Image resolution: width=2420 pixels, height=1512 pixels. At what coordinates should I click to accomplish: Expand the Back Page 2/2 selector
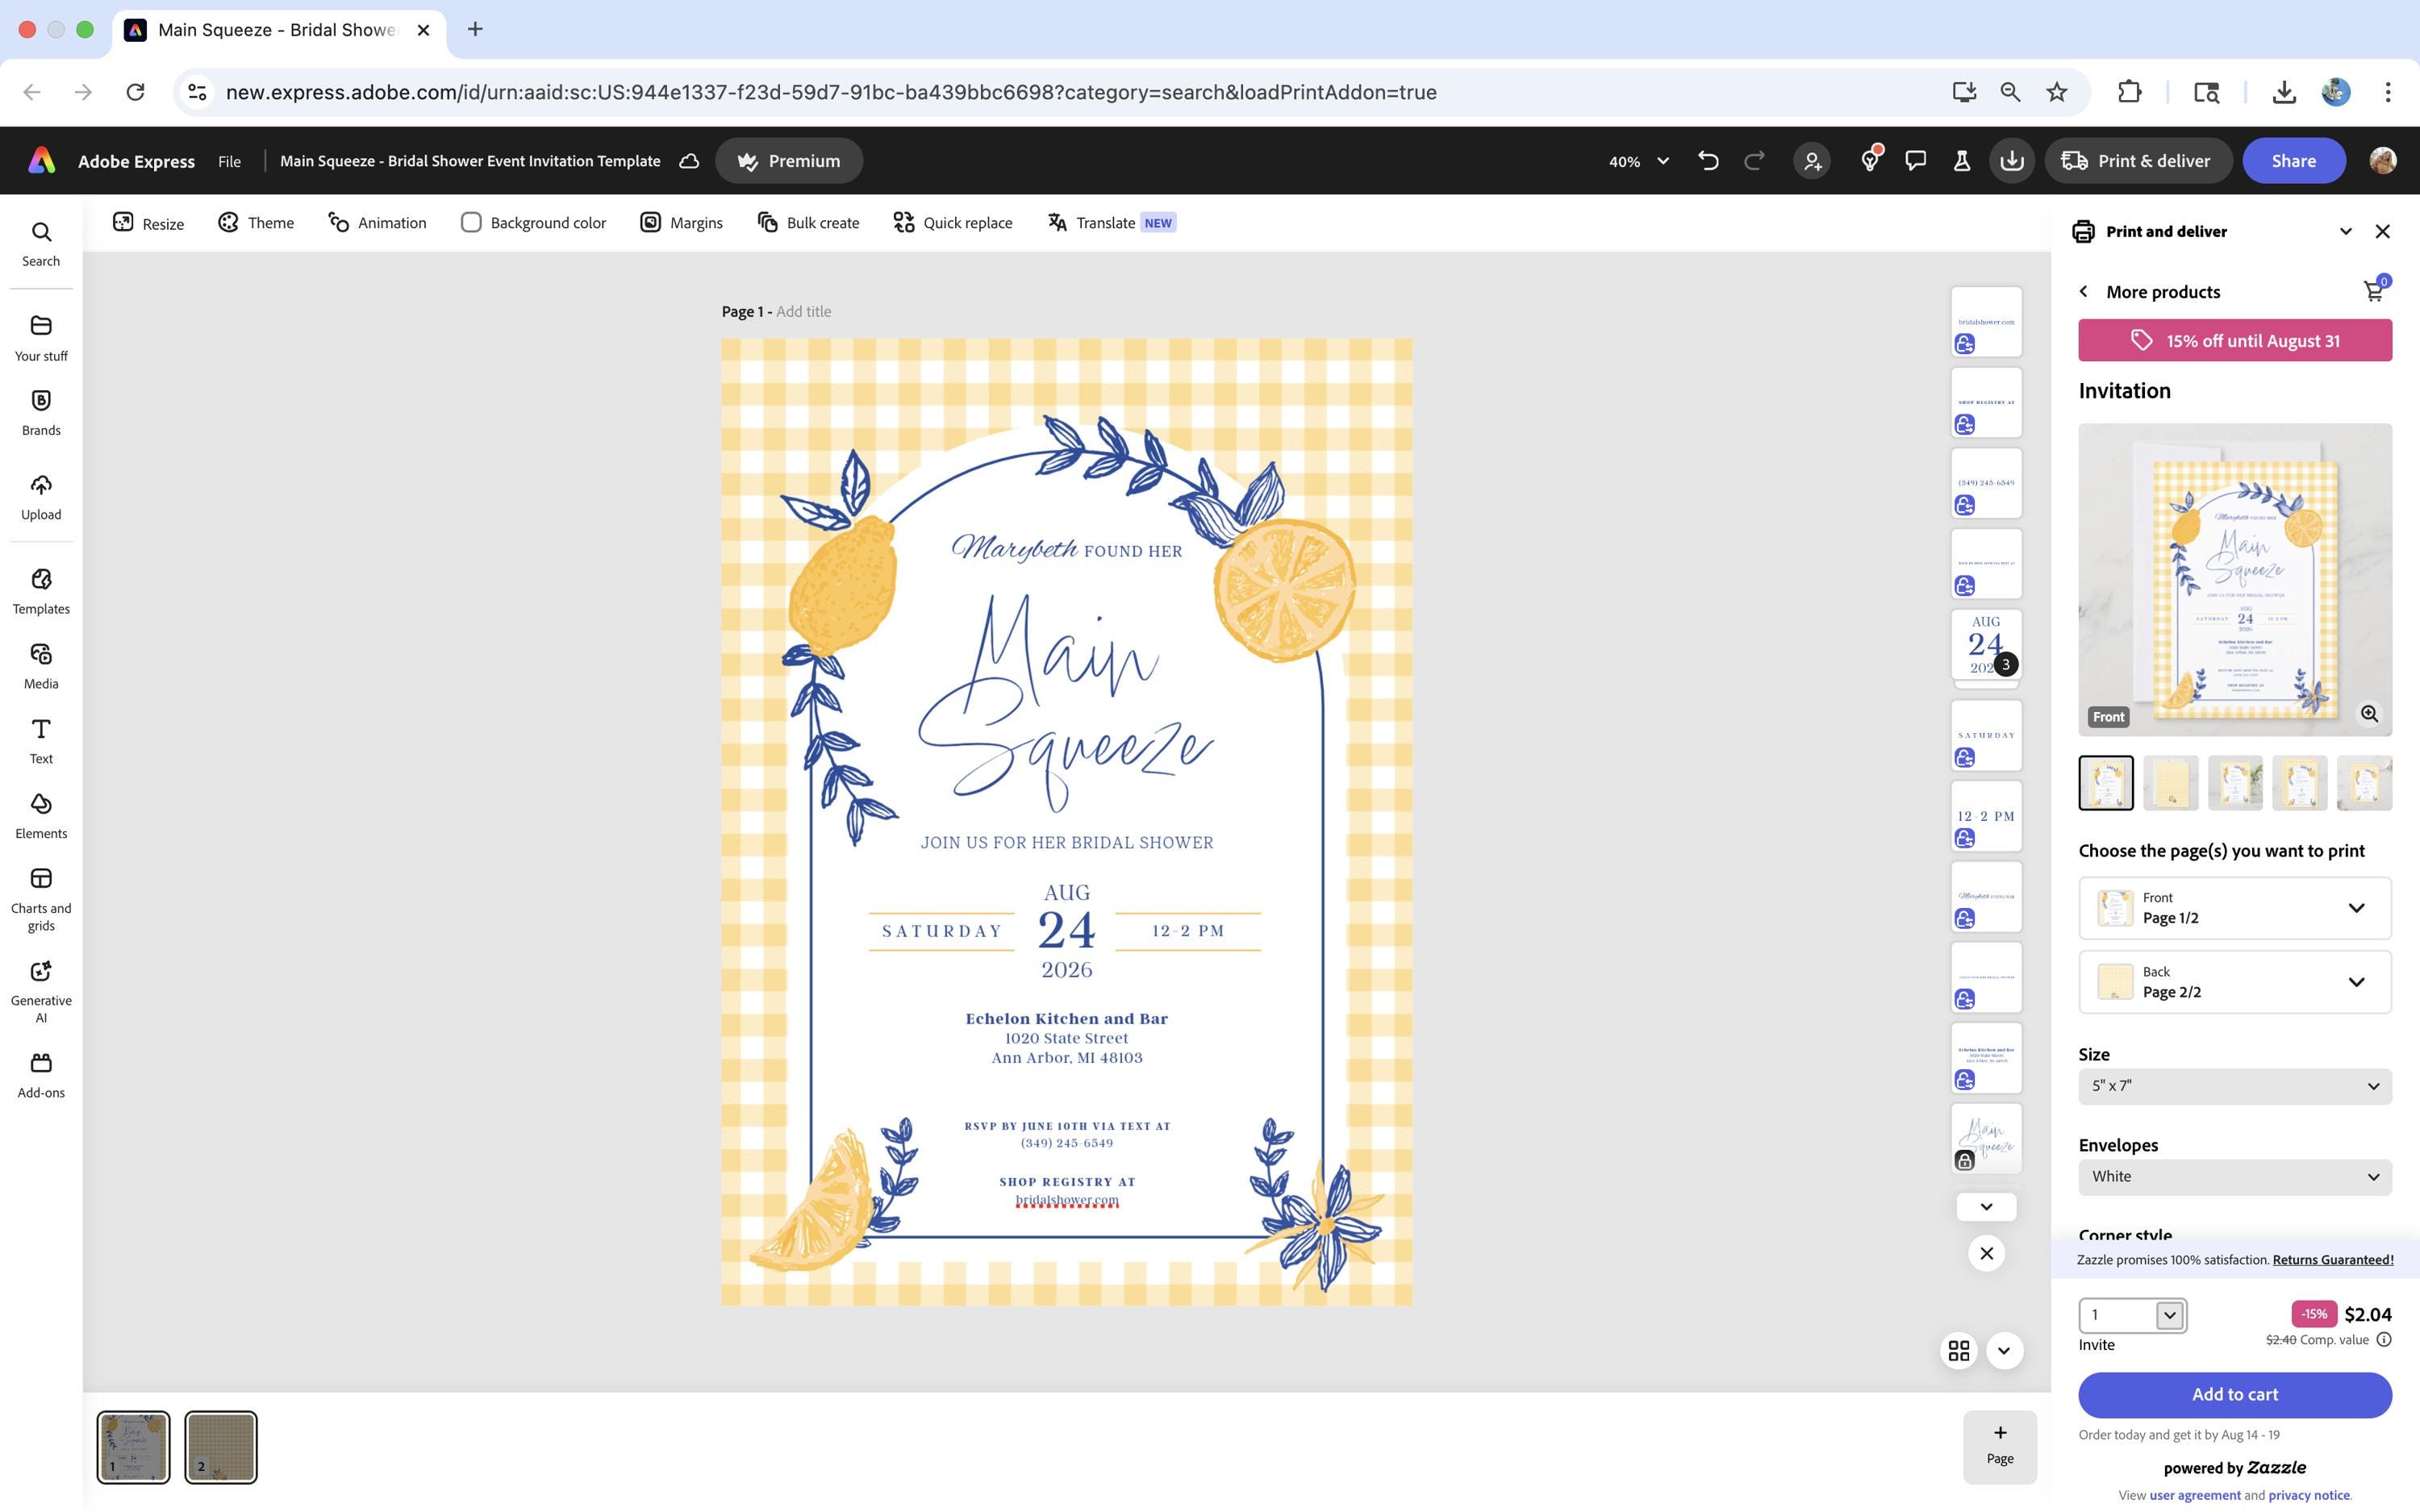2235,982
